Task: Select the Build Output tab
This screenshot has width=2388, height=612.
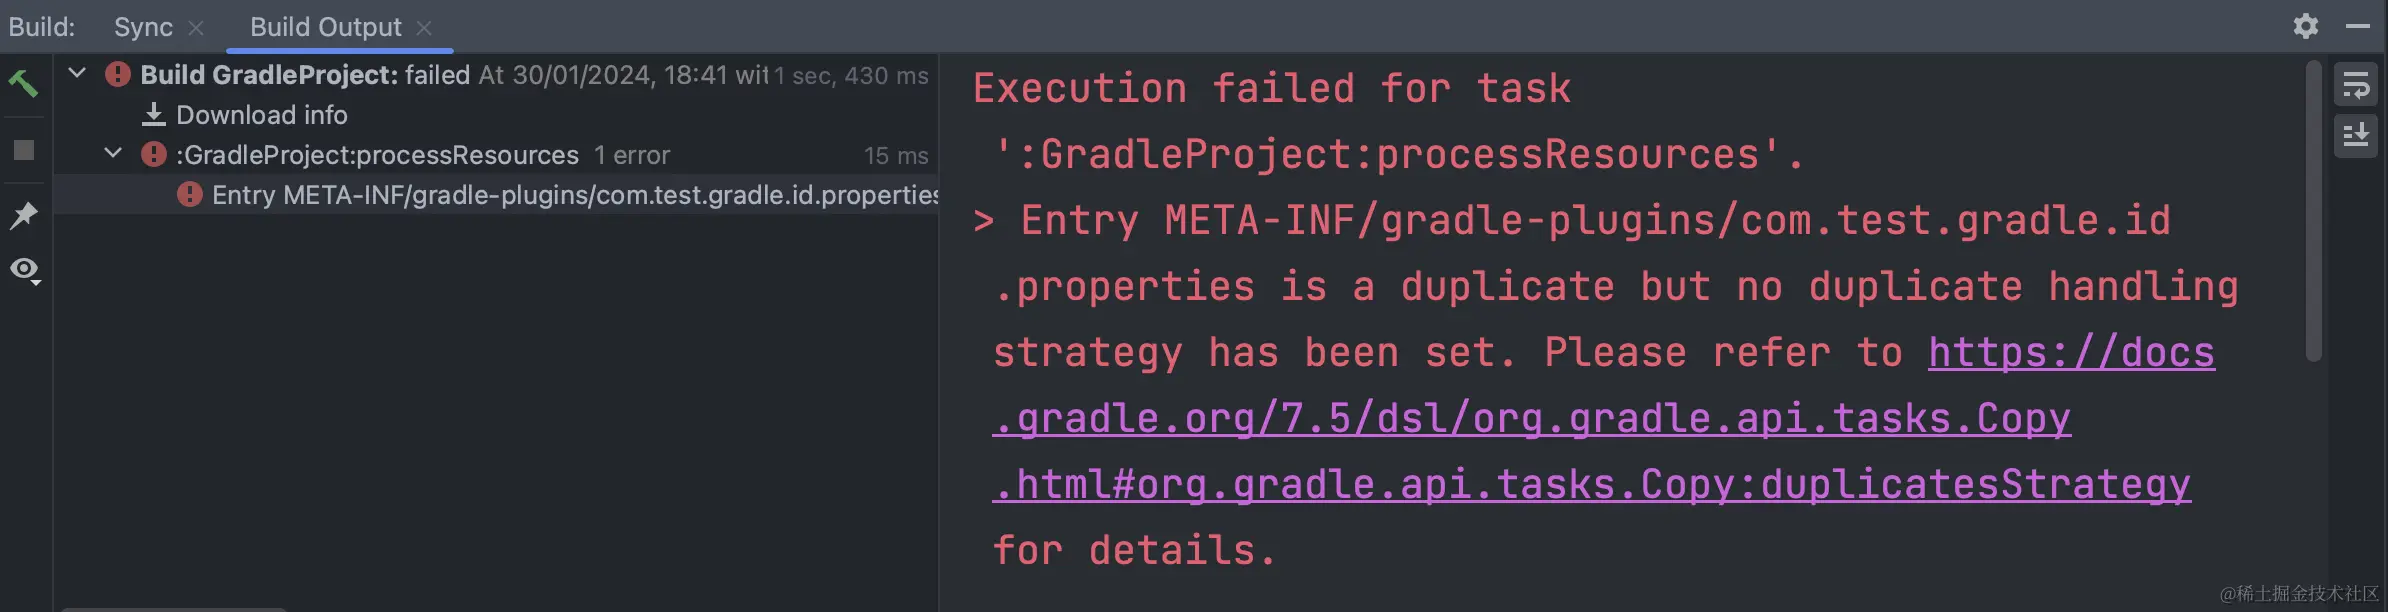Action: click(x=325, y=27)
